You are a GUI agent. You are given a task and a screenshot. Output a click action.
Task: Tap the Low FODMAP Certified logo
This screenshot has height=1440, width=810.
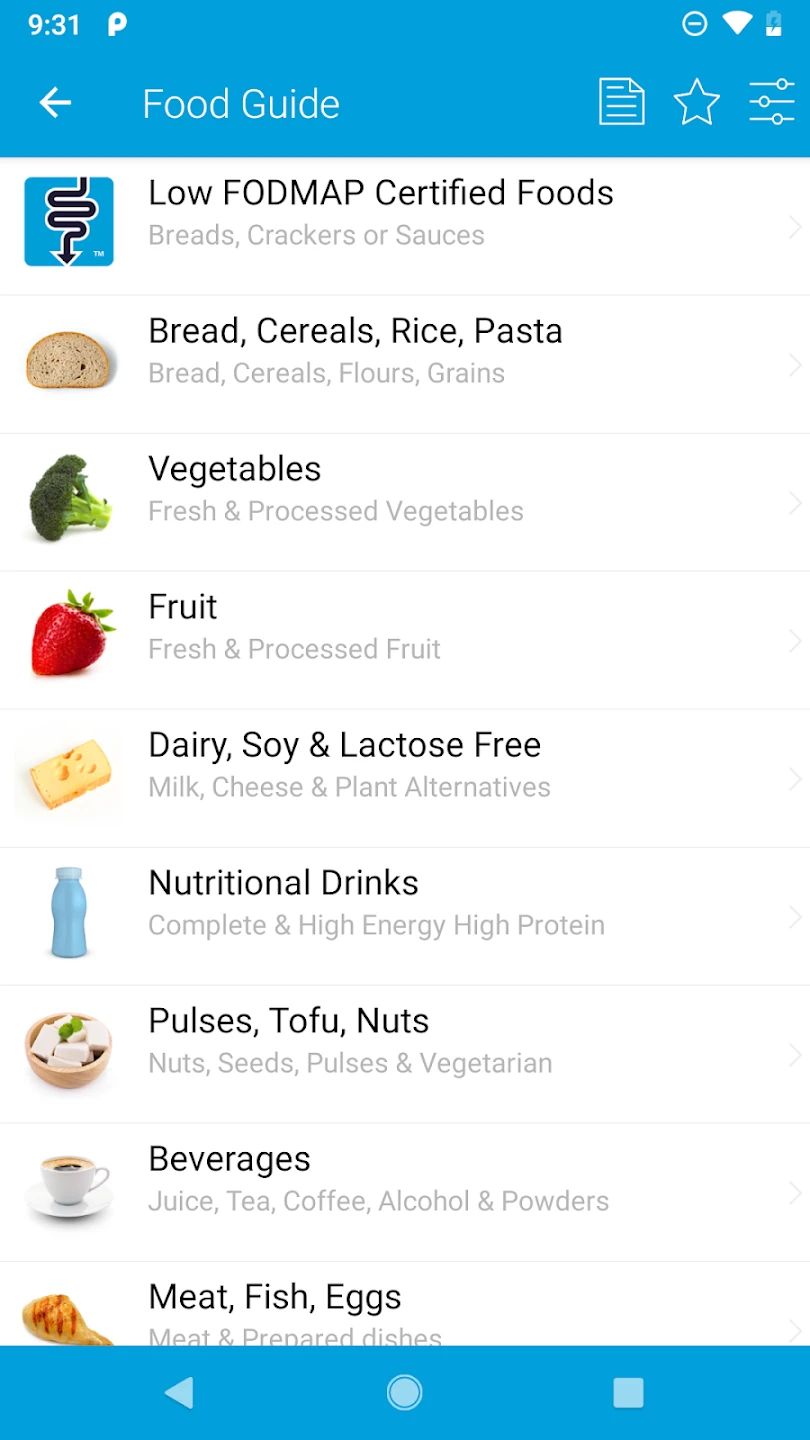[x=69, y=222]
